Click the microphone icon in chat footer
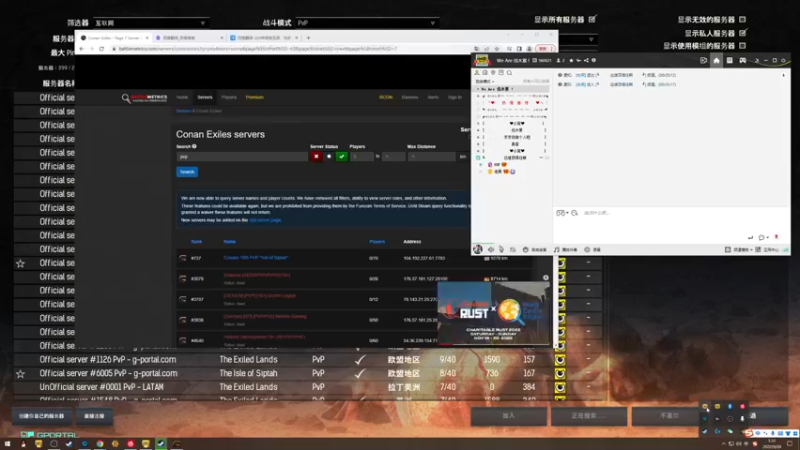Viewport: 800px width, 450px height. coord(502,249)
